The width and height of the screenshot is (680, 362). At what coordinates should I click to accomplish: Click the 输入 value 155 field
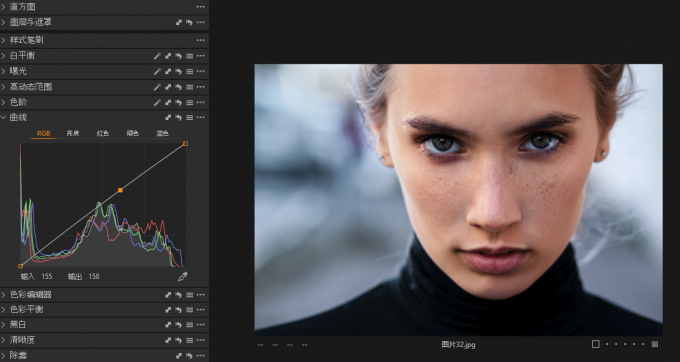(47, 277)
